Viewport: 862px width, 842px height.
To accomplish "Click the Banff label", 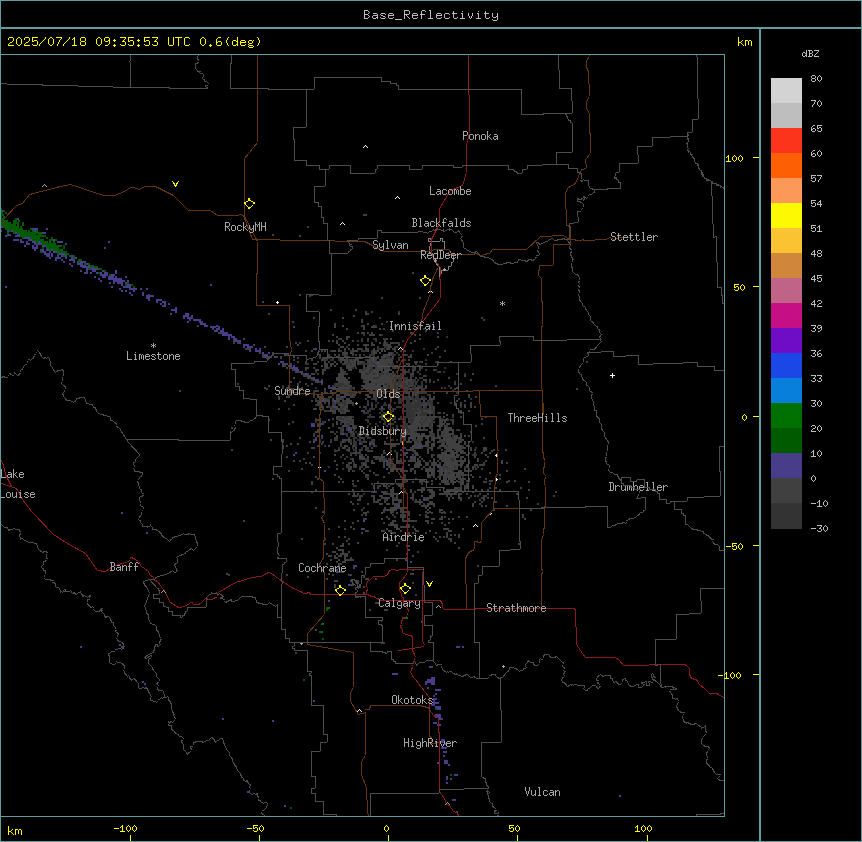I will (124, 567).
